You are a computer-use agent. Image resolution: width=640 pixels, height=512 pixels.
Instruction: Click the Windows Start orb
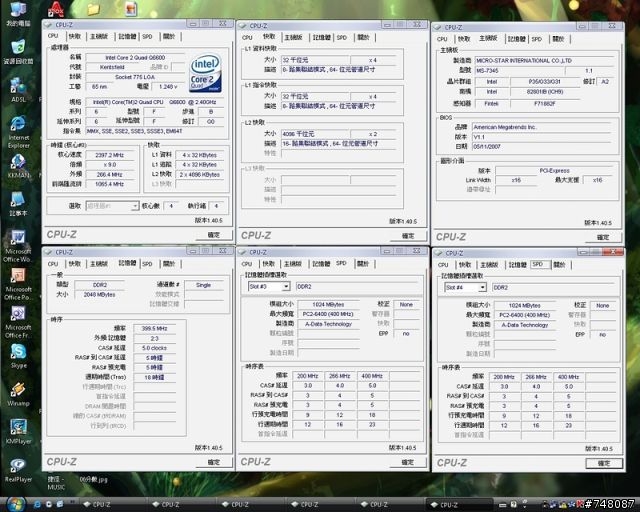pyautogui.click(x=16, y=504)
